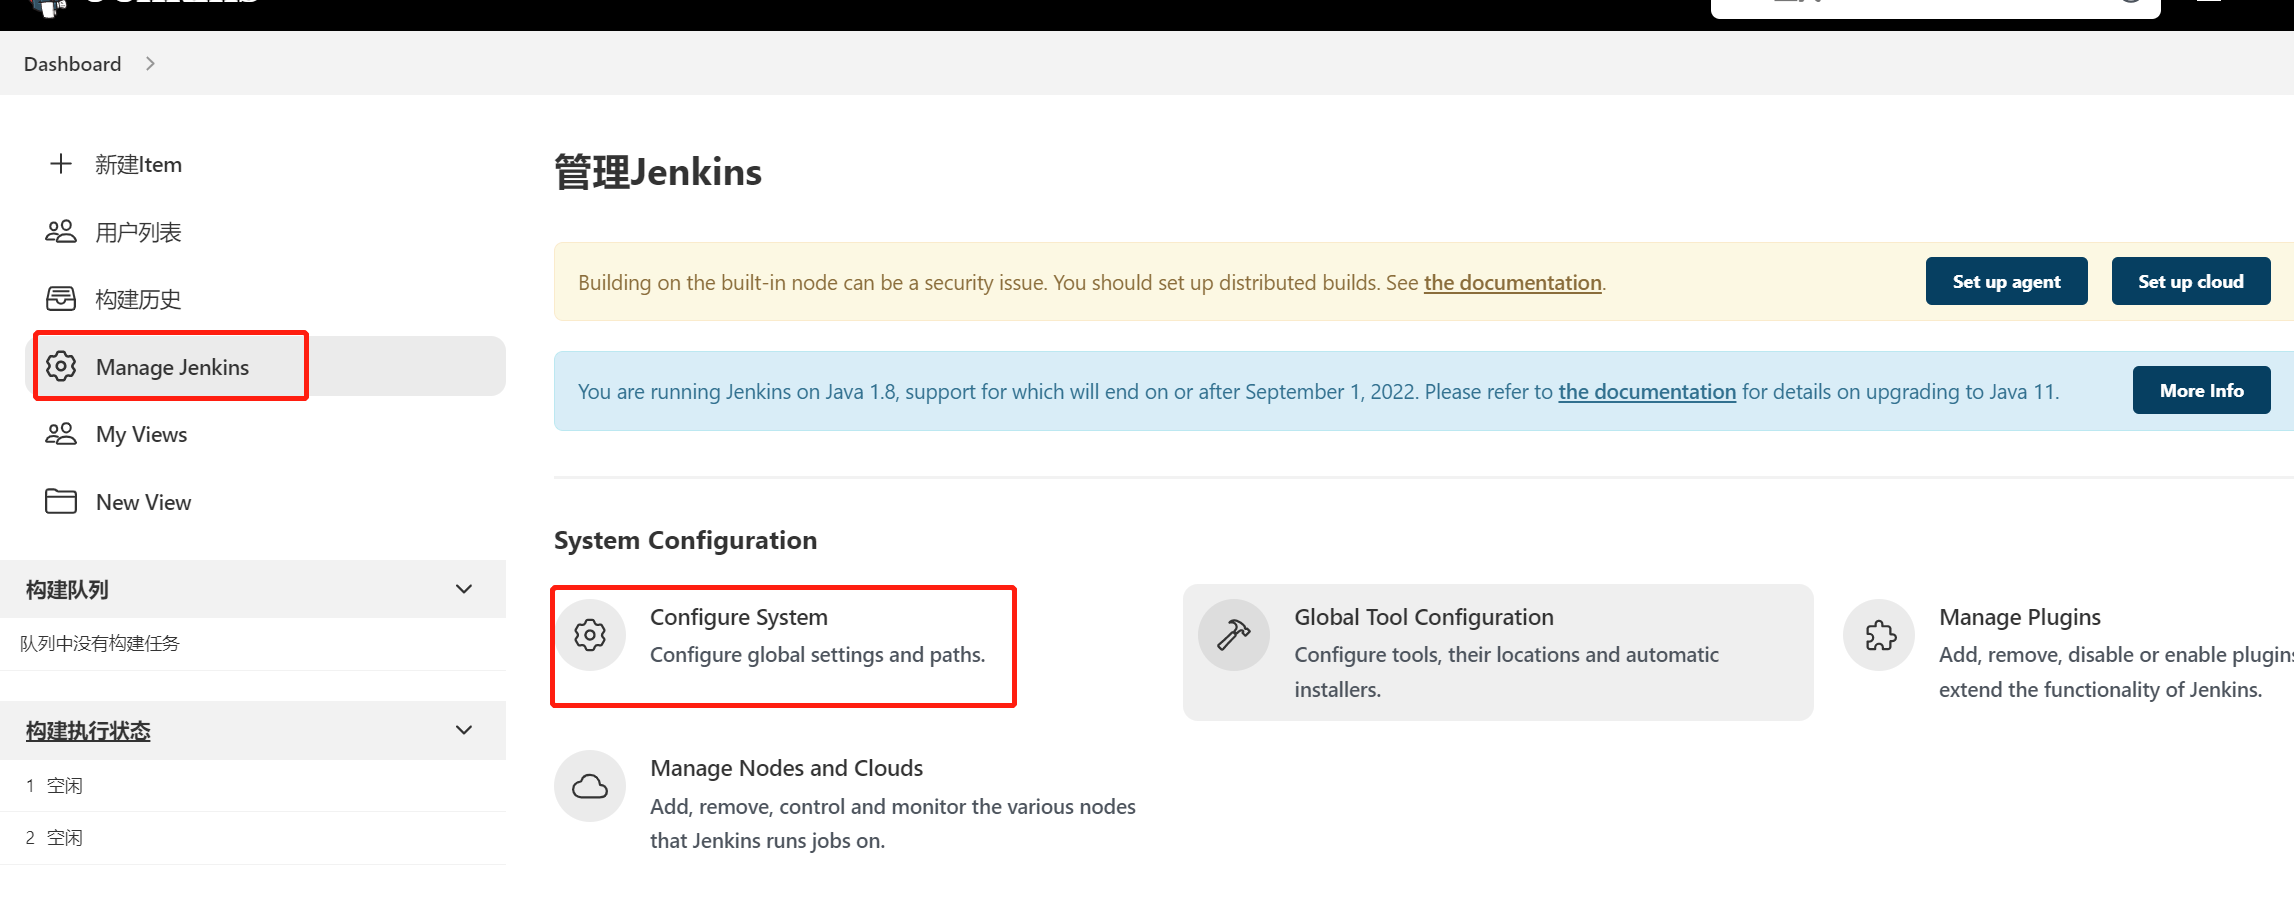Open the documentation link in the Java notice
2294x897 pixels.
pyautogui.click(x=1647, y=392)
